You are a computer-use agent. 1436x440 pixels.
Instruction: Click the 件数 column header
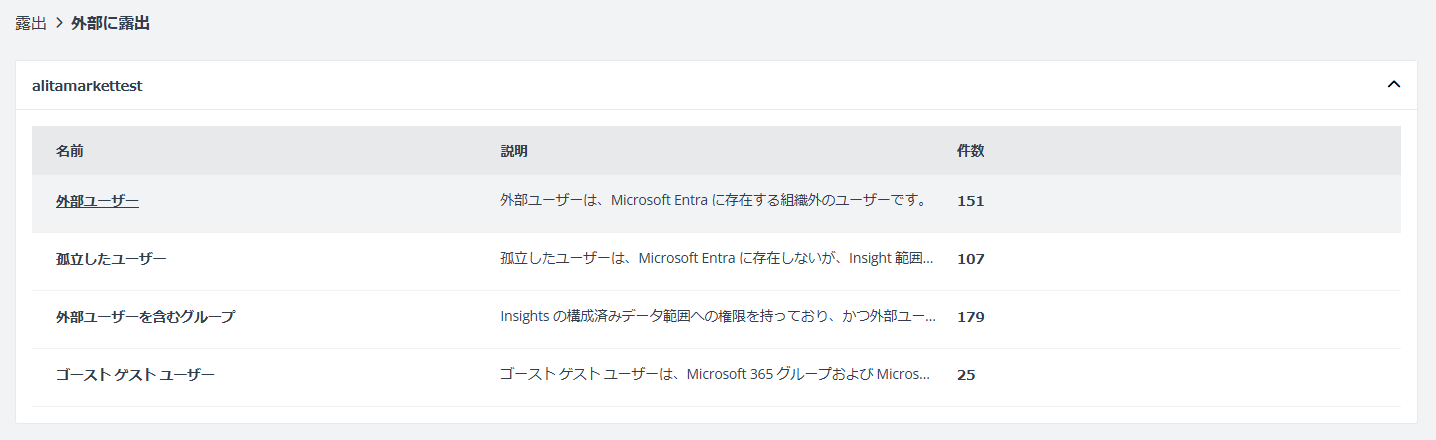coord(971,151)
